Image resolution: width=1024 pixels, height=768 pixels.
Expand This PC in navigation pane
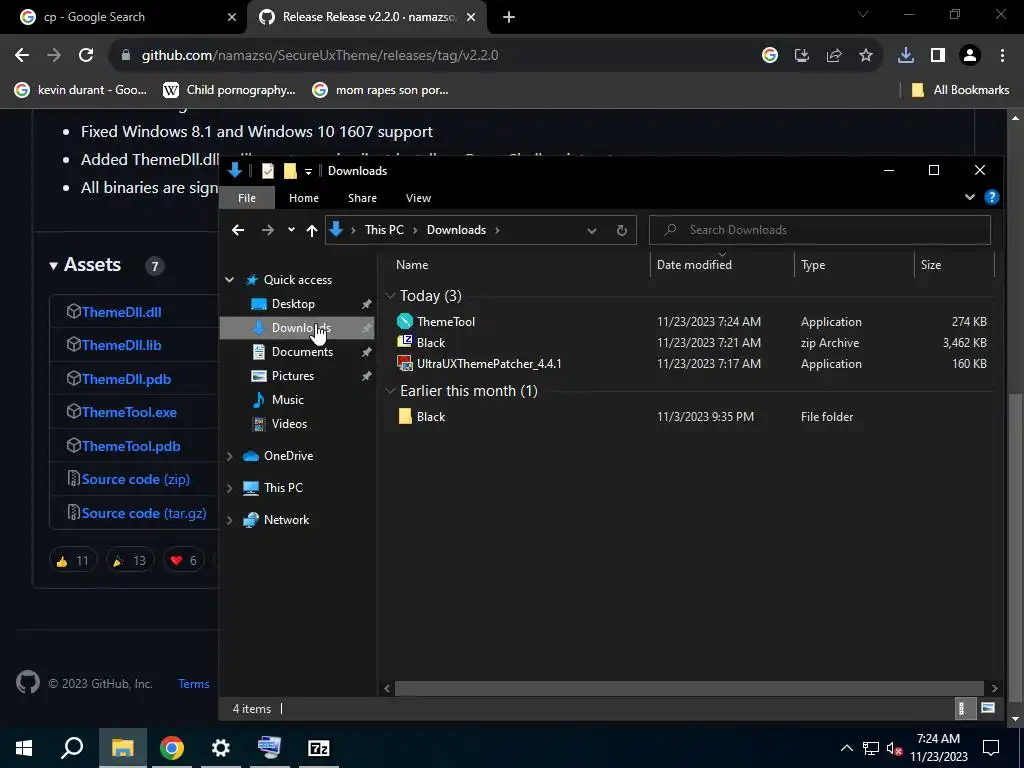coord(229,488)
